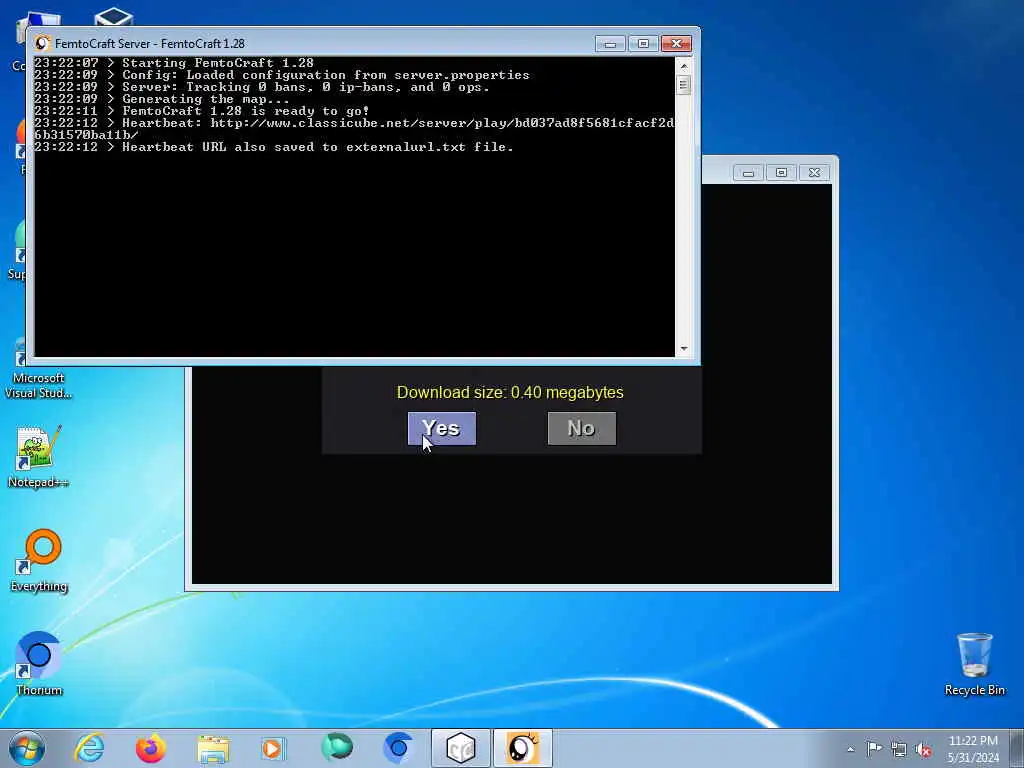Image resolution: width=1024 pixels, height=768 pixels.
Task: Close the FemtoCraft Server console window
Action: coord(676,44)
